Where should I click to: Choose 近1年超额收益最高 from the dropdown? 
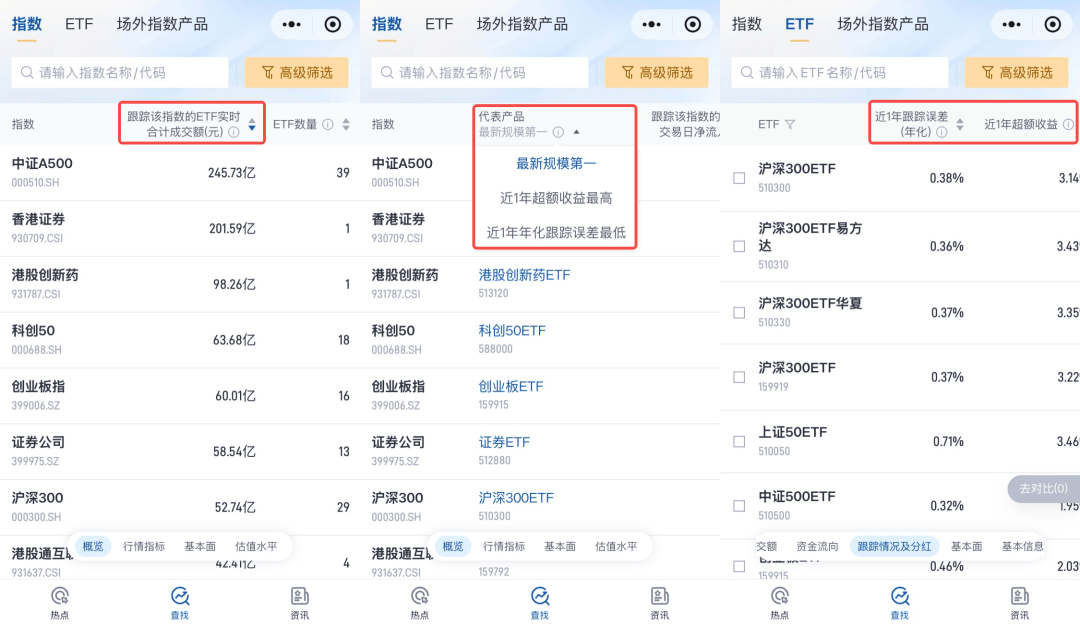point(556,198)
